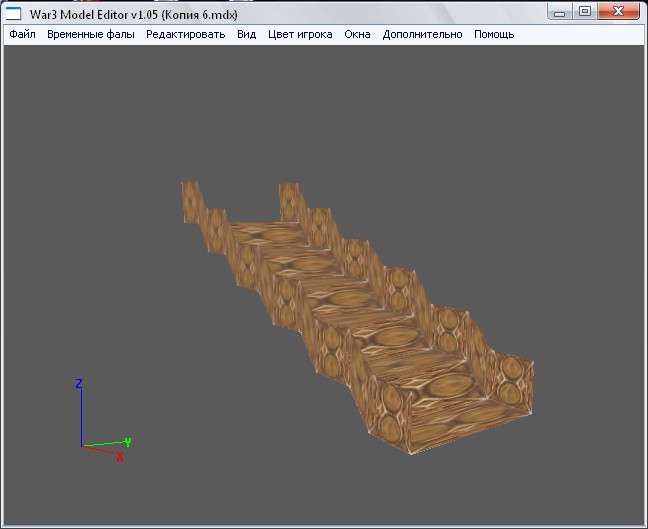
Task: Open the Цвет игрока menu
Action: [x=300, y=34]
